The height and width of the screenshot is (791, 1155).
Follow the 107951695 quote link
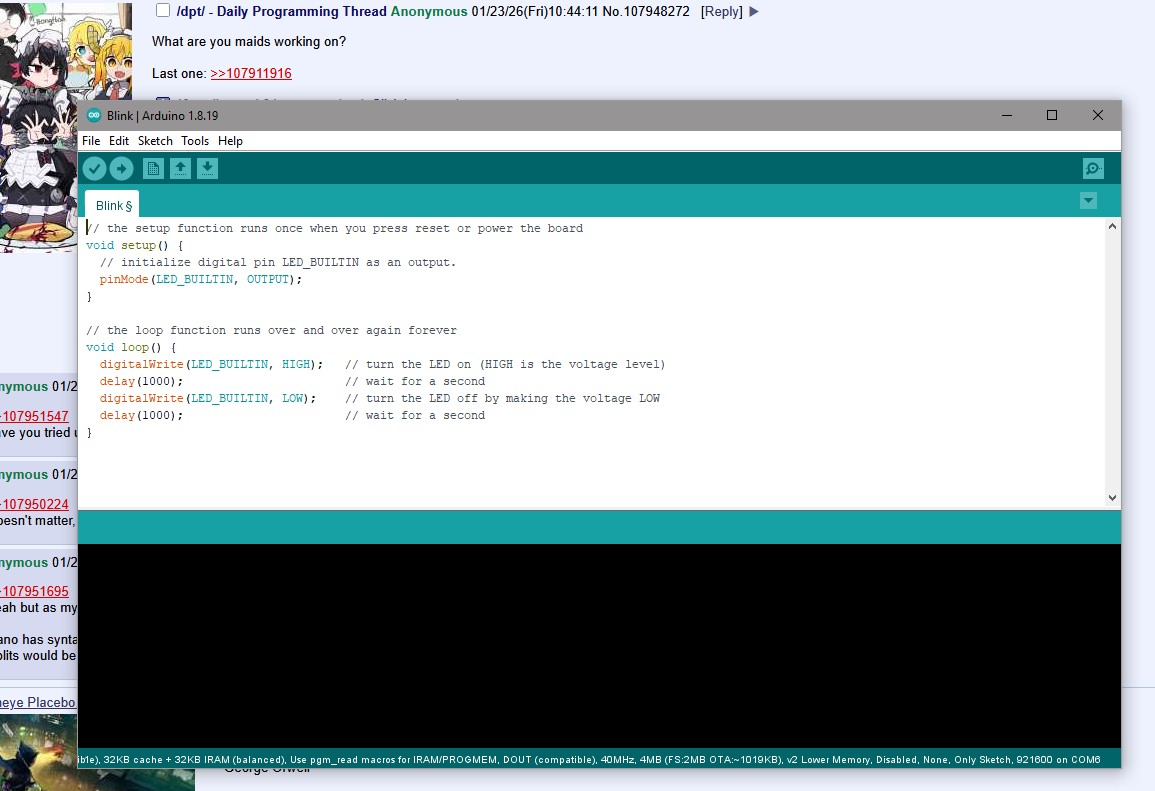(34, 591)
